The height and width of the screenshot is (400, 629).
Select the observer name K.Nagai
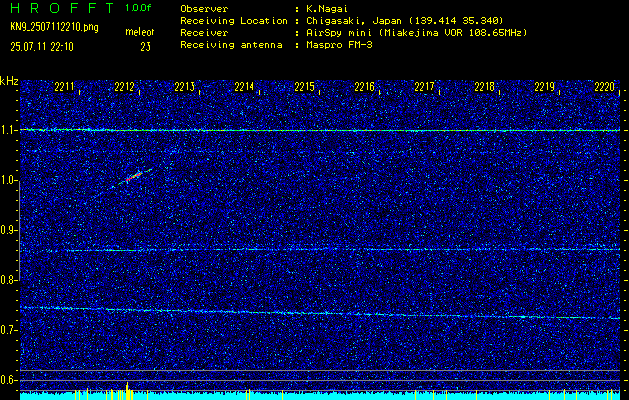tap(326, 9)
